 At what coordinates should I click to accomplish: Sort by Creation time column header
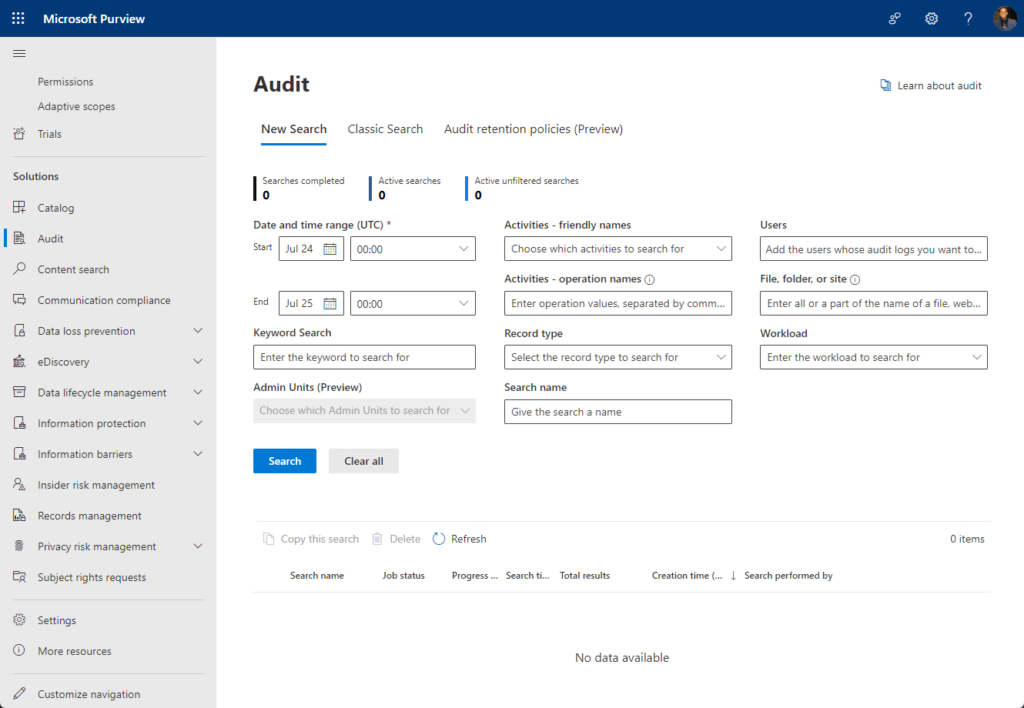tap(687, 575)
